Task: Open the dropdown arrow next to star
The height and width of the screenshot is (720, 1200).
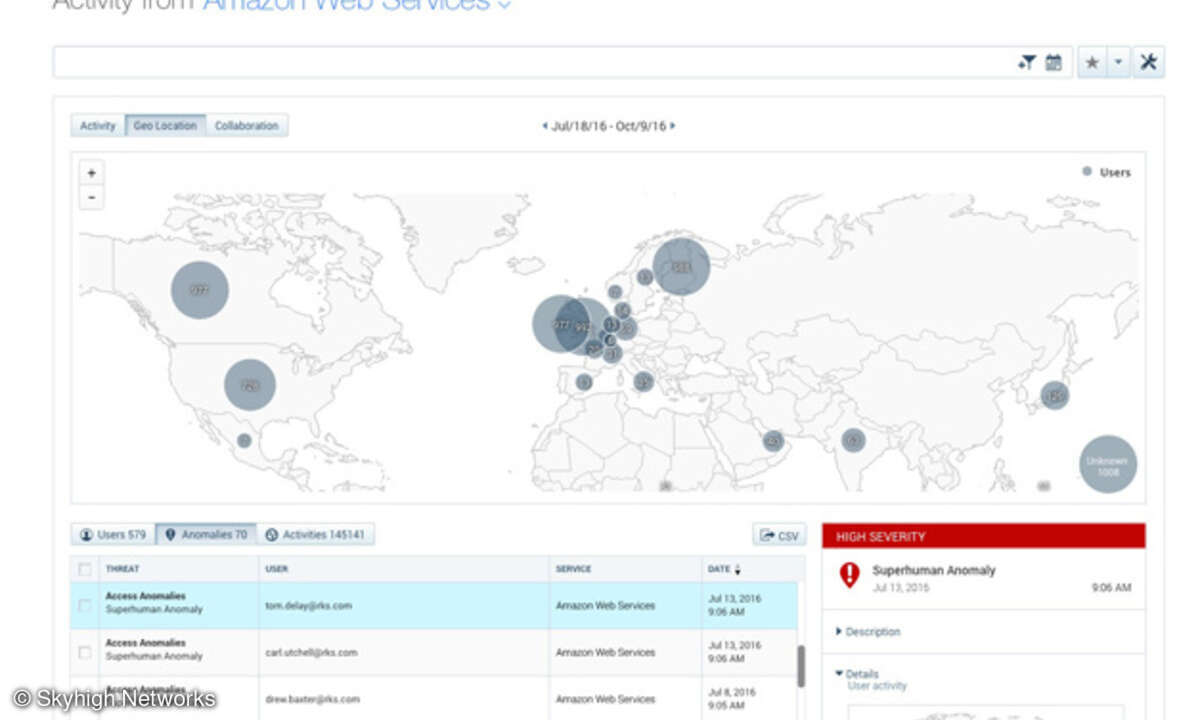Action: click(1118, 63)
